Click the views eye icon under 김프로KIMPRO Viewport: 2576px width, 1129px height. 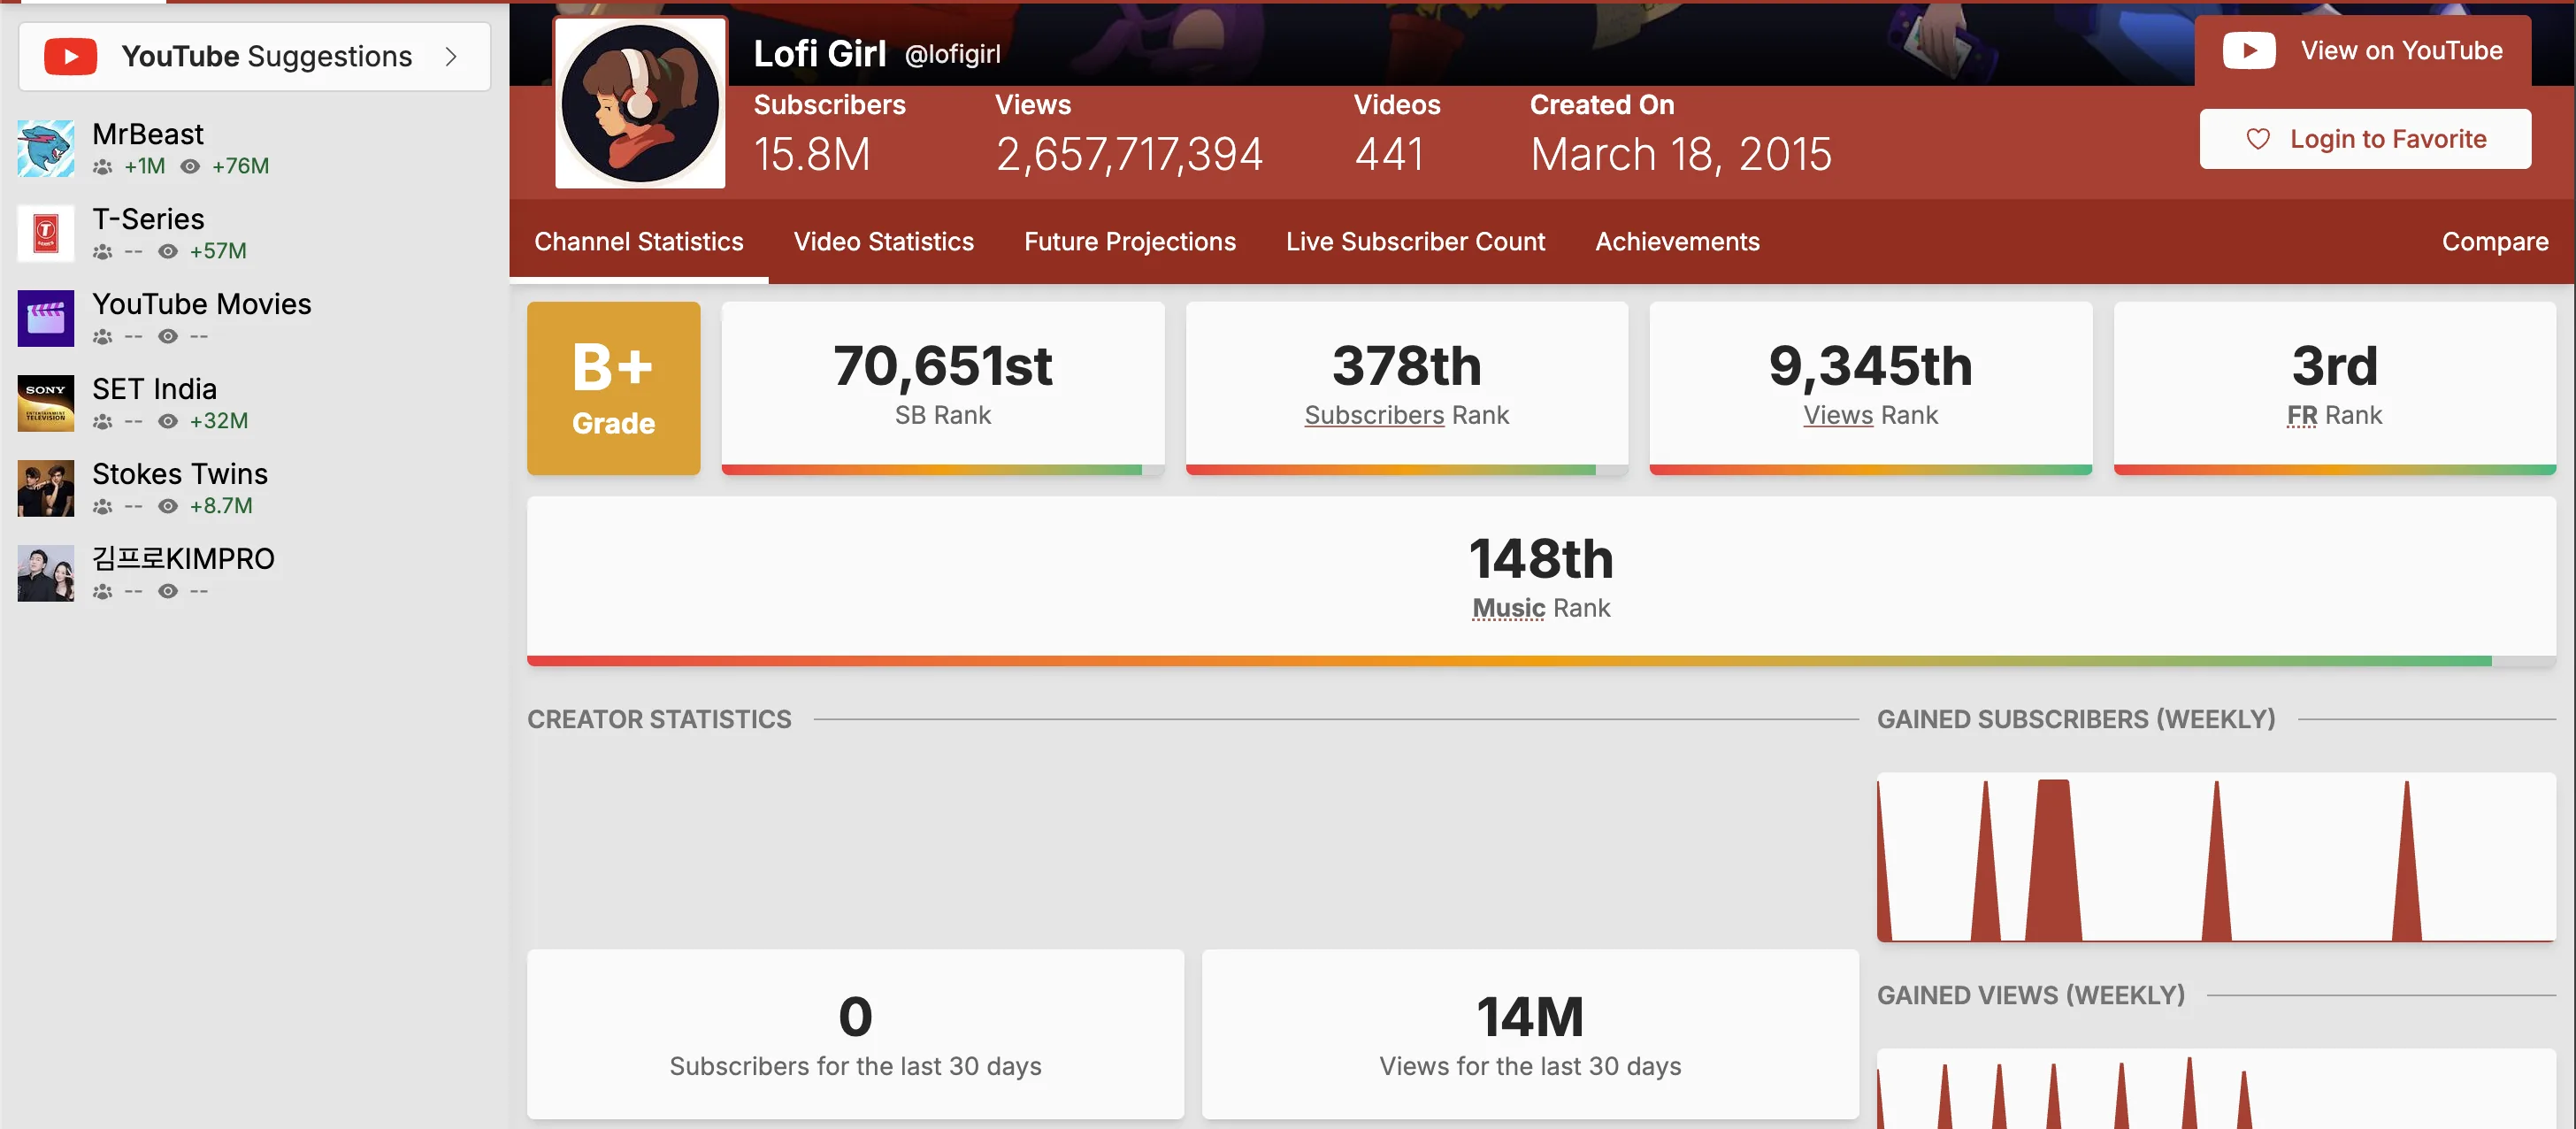(168, 592)
